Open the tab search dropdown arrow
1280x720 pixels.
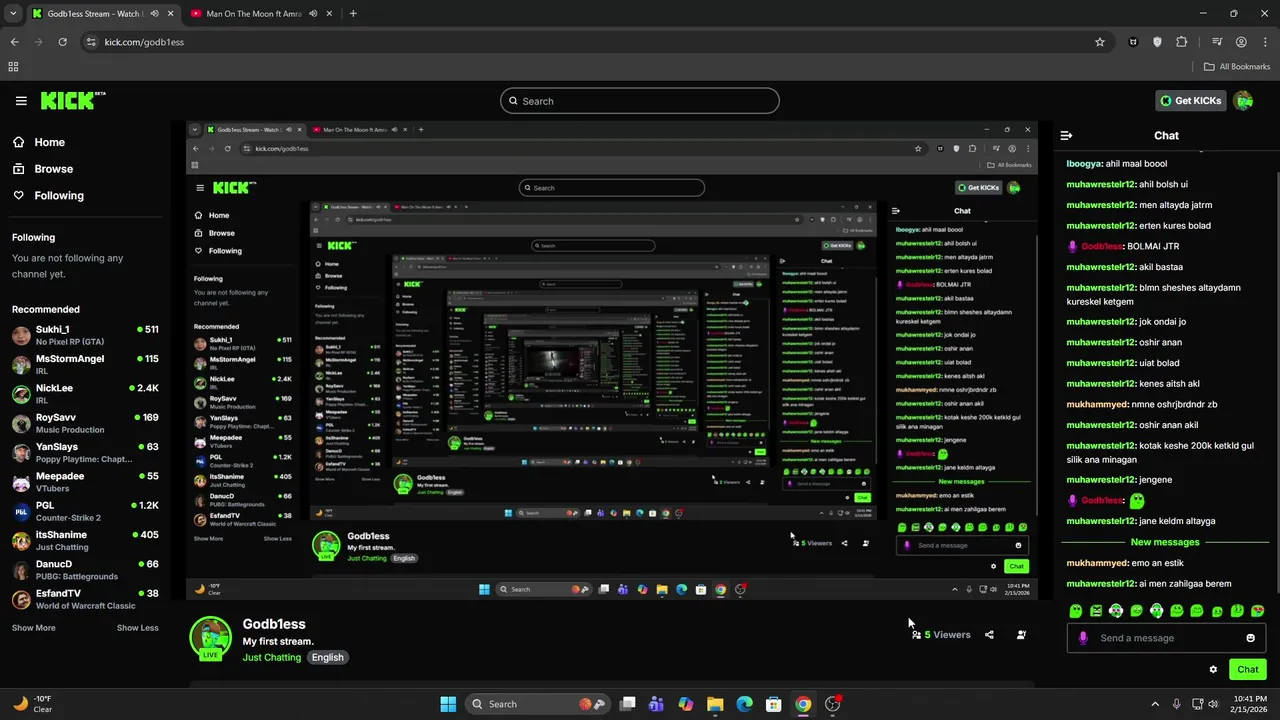(x=13, y=14)
